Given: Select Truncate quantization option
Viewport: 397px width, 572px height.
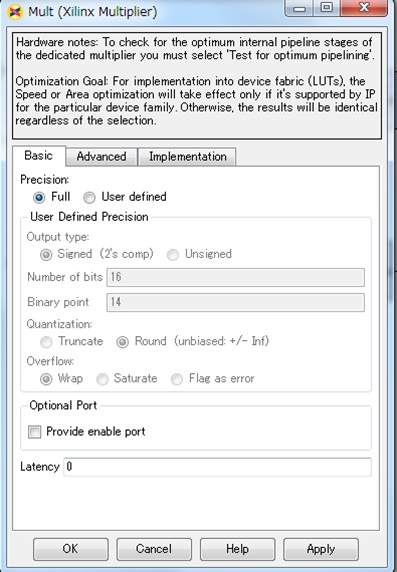Looking at the screenshot, I should [46, 342].
